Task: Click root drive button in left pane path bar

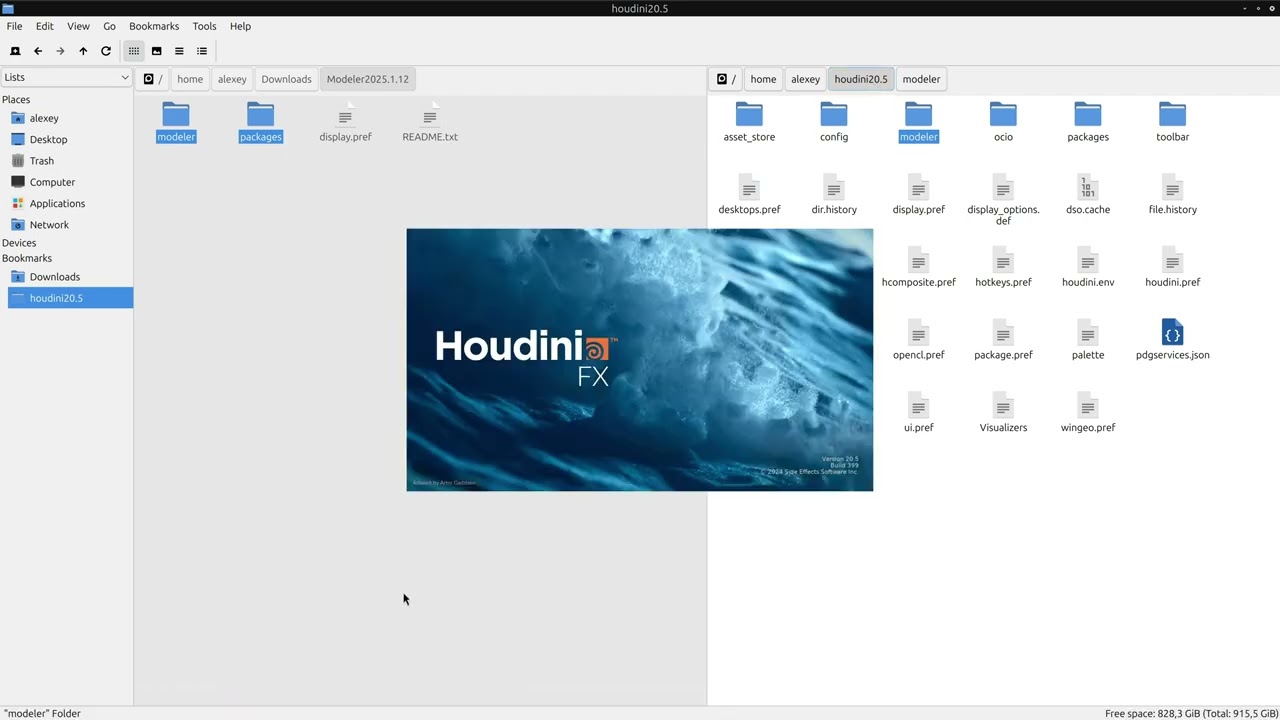Action: coord(153,79)
